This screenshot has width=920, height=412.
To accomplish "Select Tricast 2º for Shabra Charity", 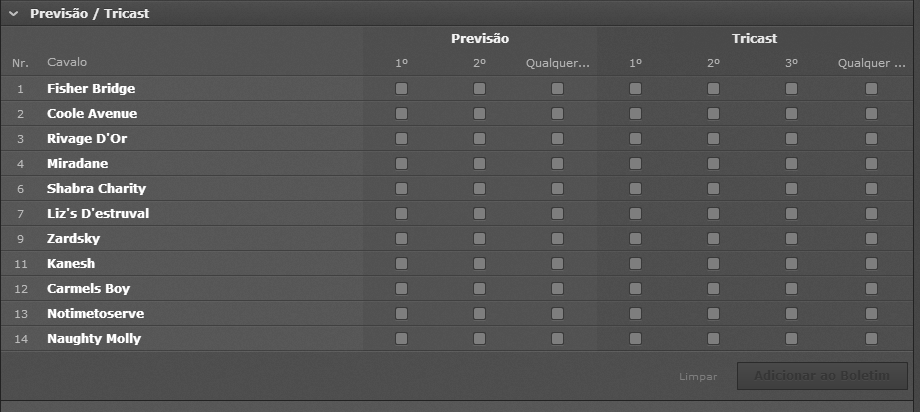I will tap(713, 189).
